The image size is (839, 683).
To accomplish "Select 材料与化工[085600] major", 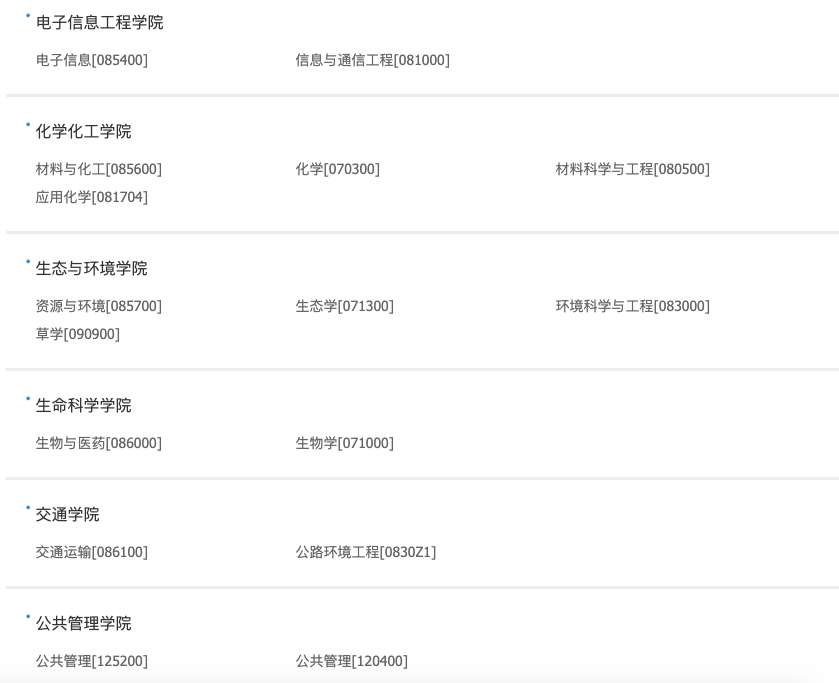I will (98, 169).
